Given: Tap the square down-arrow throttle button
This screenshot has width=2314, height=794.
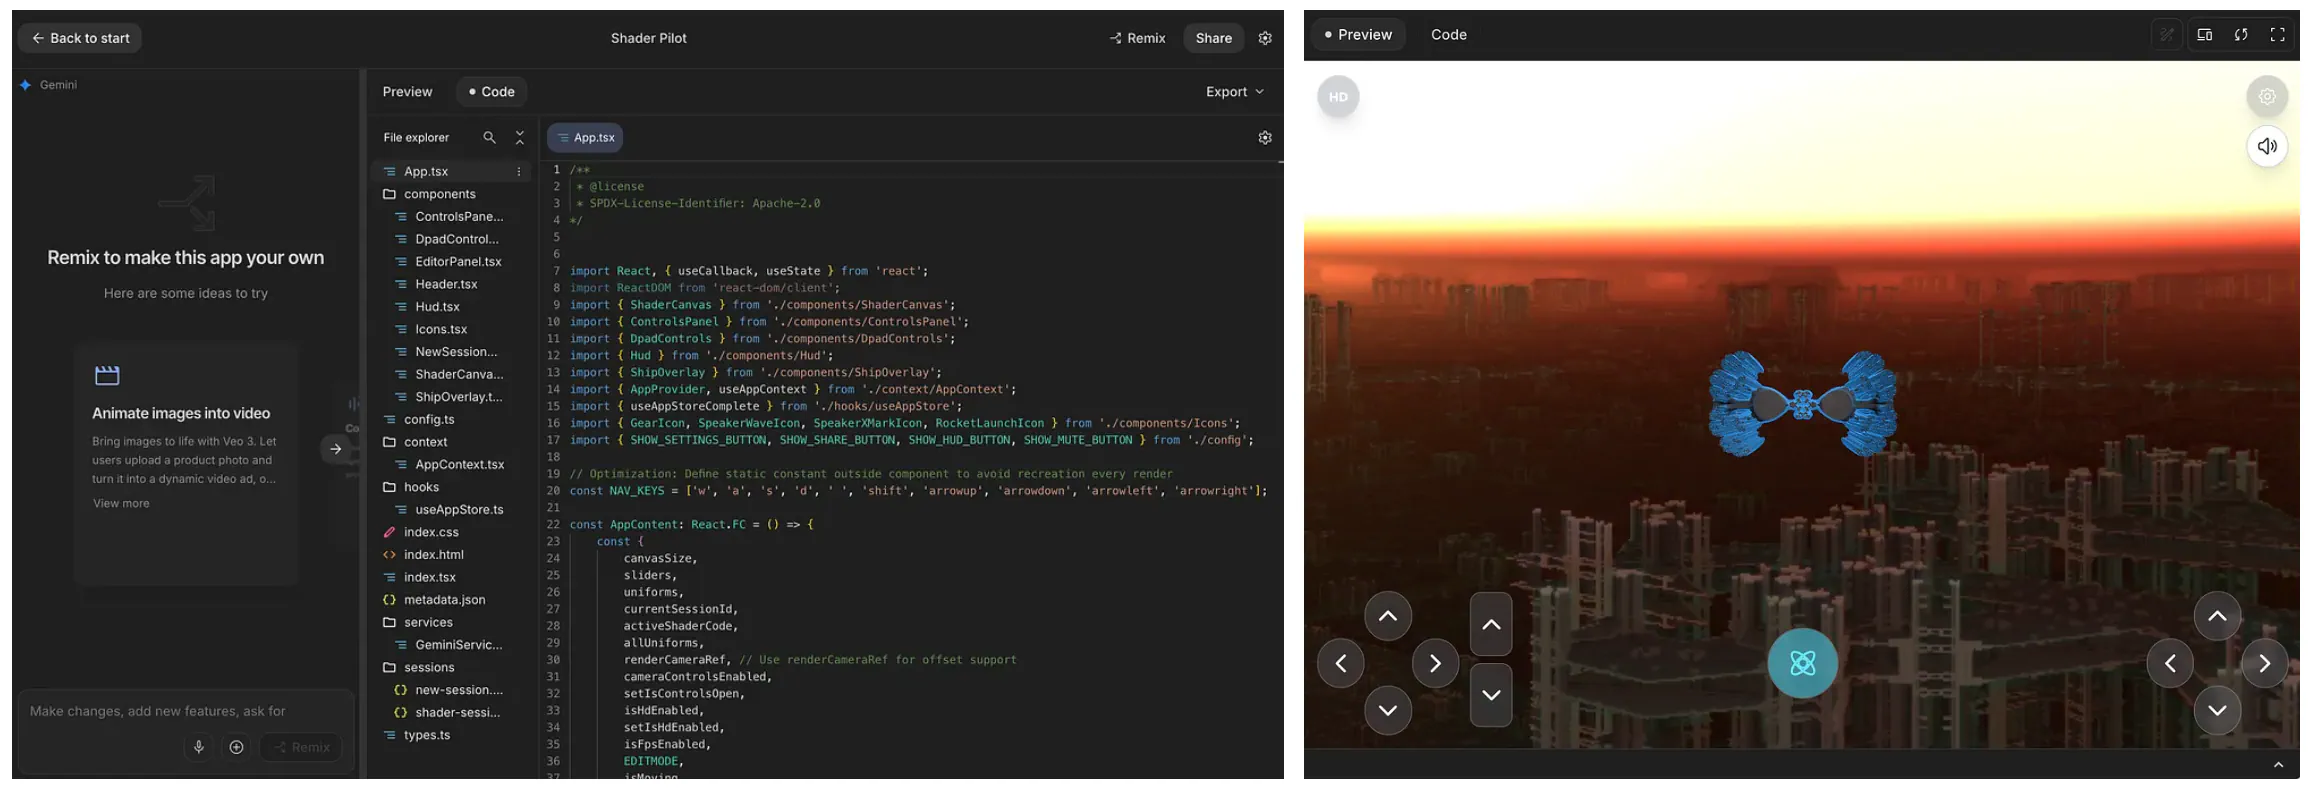Looking at the screenshot, I should [x=1491, y=695].
